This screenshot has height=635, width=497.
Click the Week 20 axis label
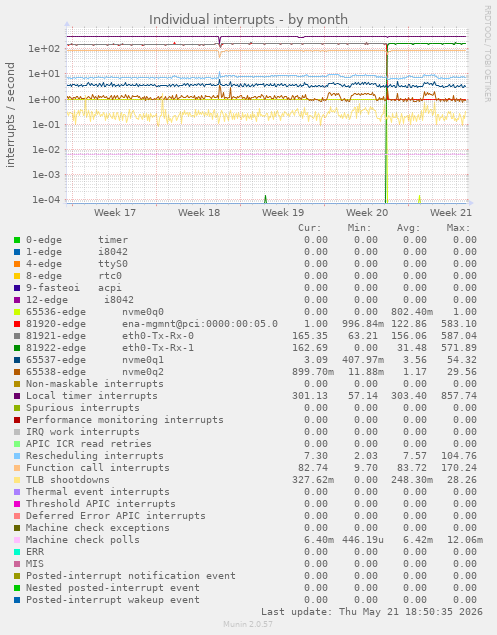pos(367,213)
